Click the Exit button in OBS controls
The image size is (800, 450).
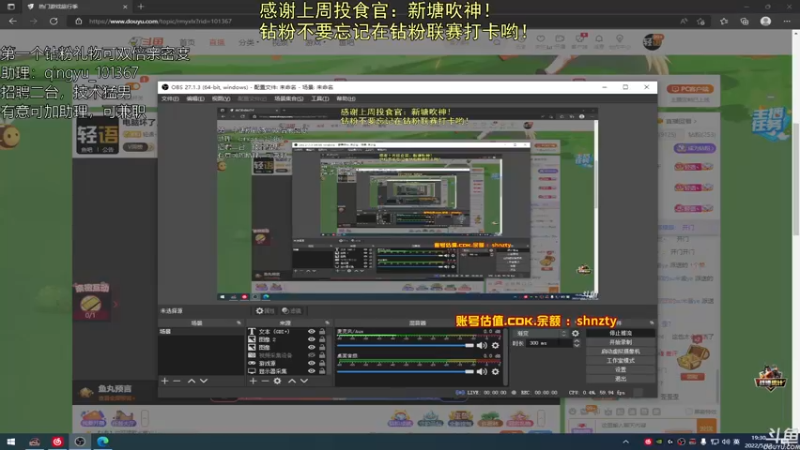620,379
